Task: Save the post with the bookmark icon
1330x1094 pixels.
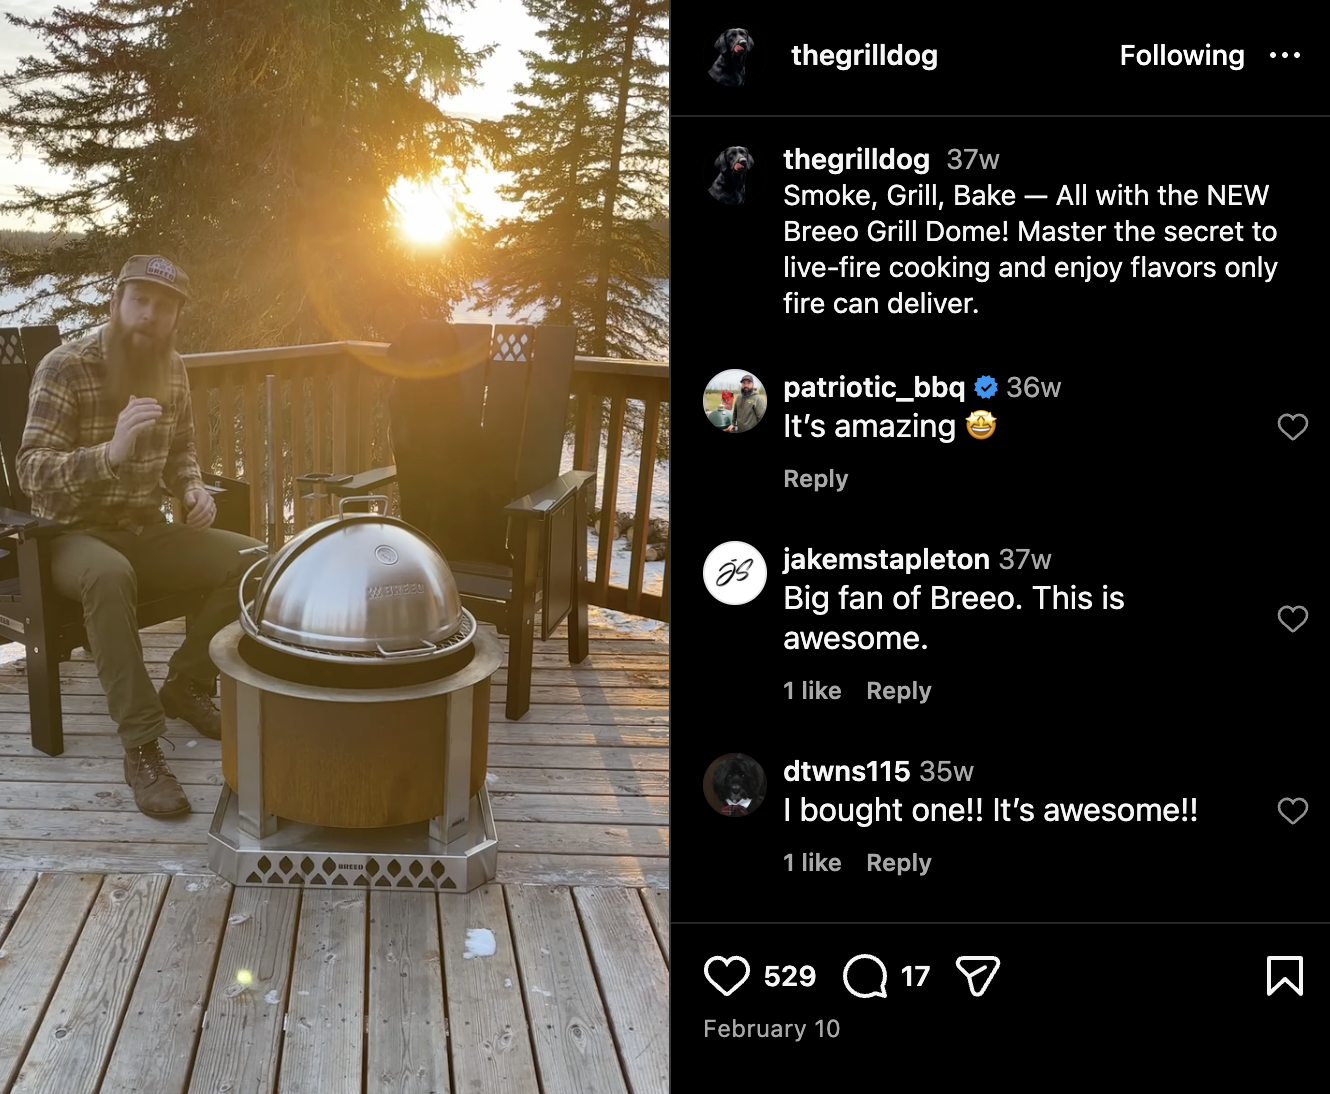Action: click(1285, 976)
